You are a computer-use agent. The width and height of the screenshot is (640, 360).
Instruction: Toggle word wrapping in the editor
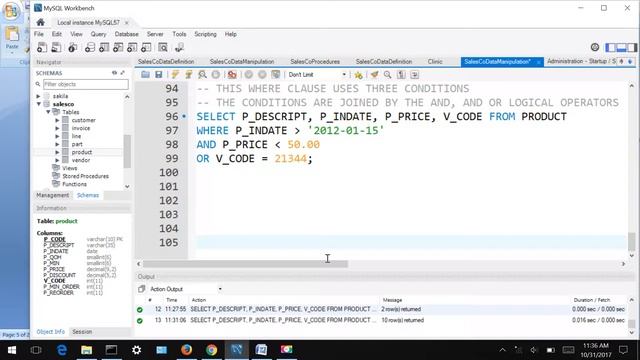[415, 75]
